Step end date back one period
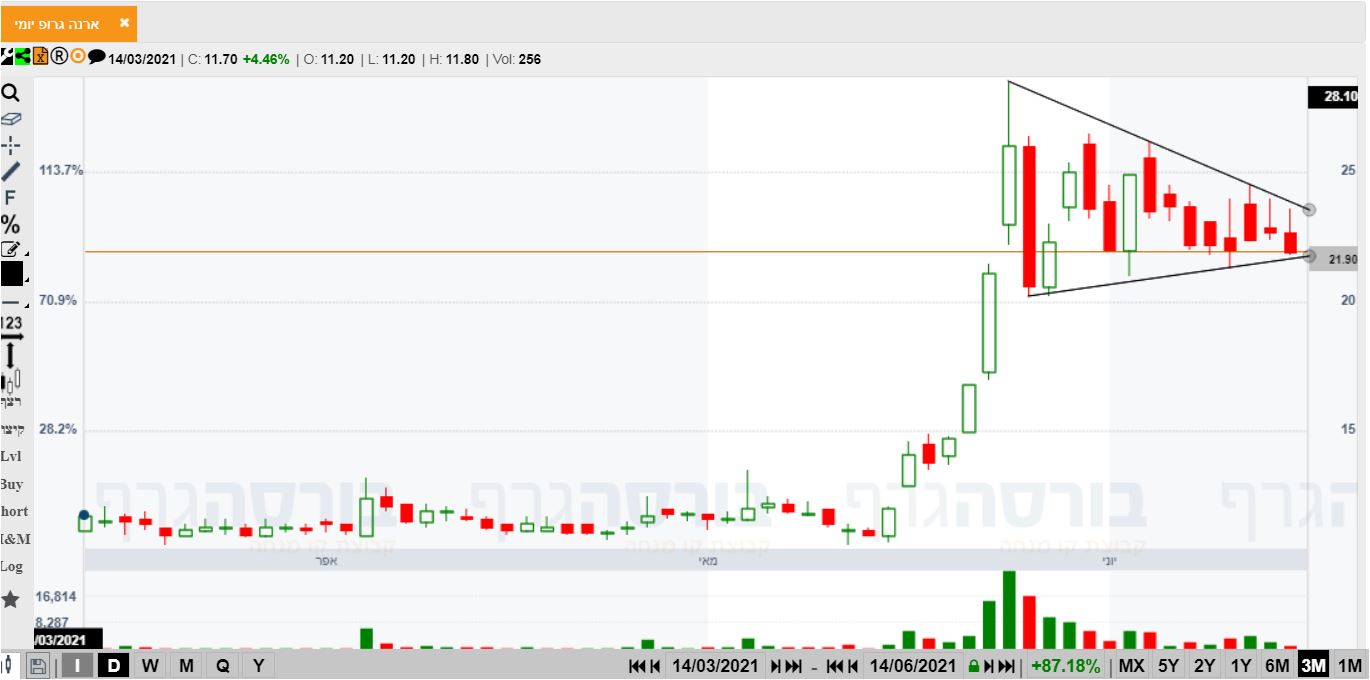The image size is (1370, 680). (x=853, y=667)
